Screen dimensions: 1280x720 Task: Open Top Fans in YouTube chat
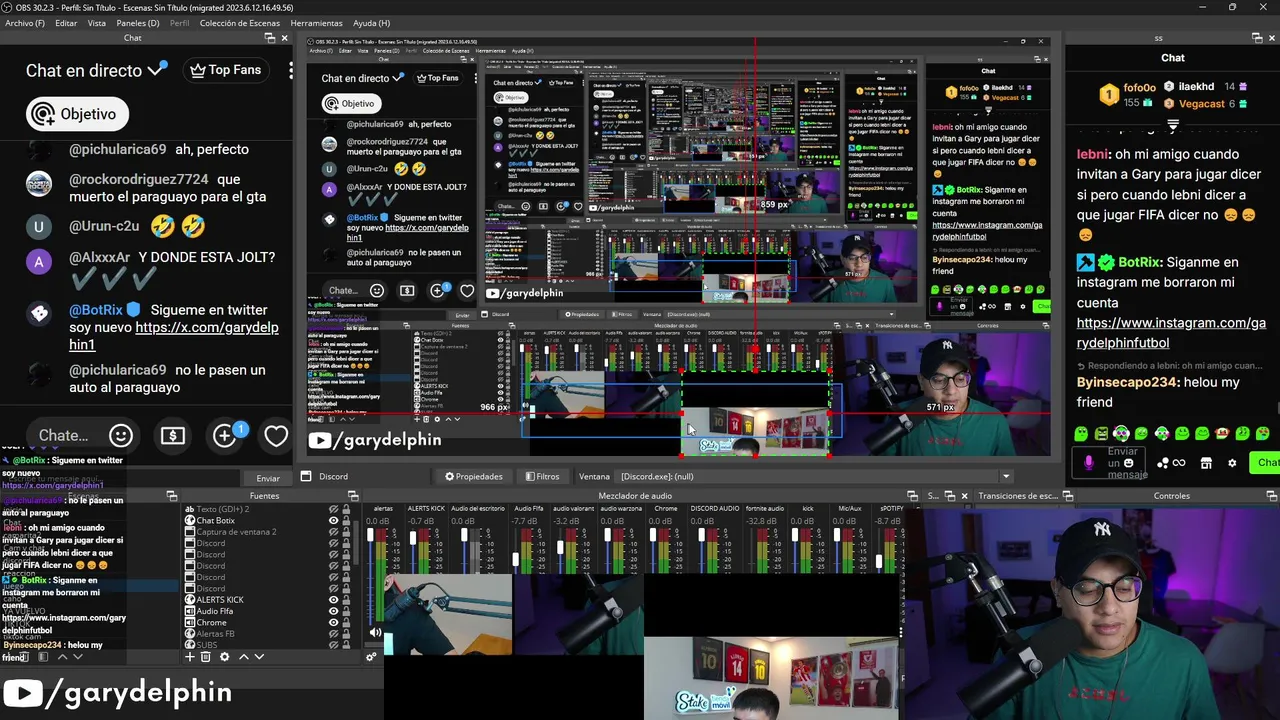225,70
